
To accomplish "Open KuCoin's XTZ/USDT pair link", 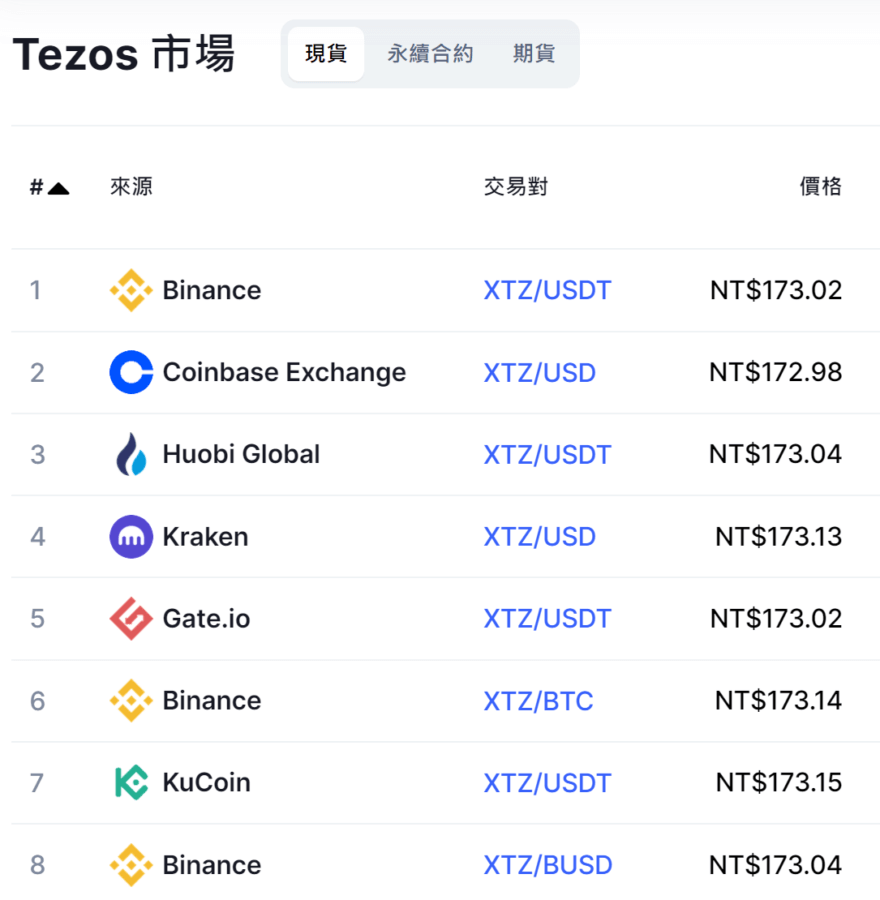I will pos(548,783).
